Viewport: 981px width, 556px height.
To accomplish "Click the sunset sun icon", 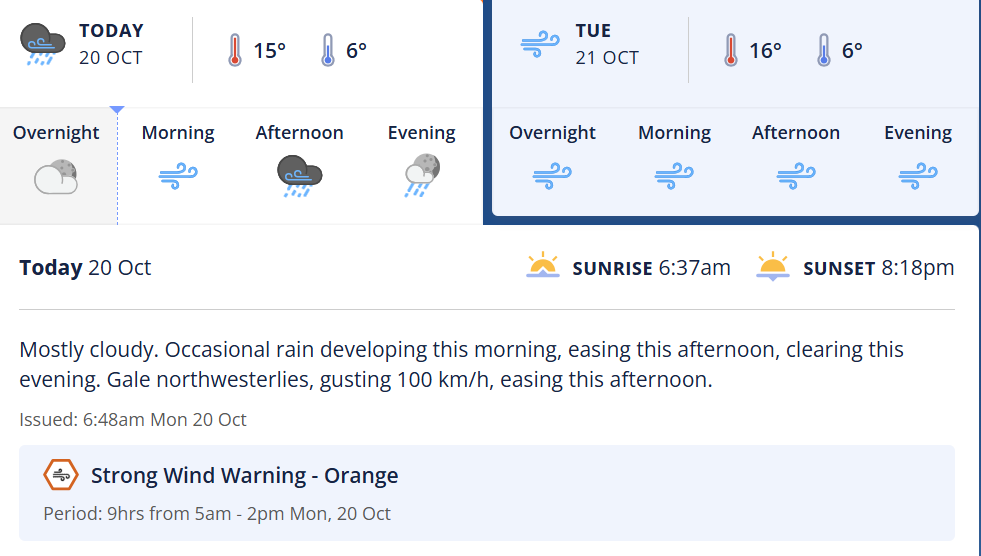I will pos(773,268).
